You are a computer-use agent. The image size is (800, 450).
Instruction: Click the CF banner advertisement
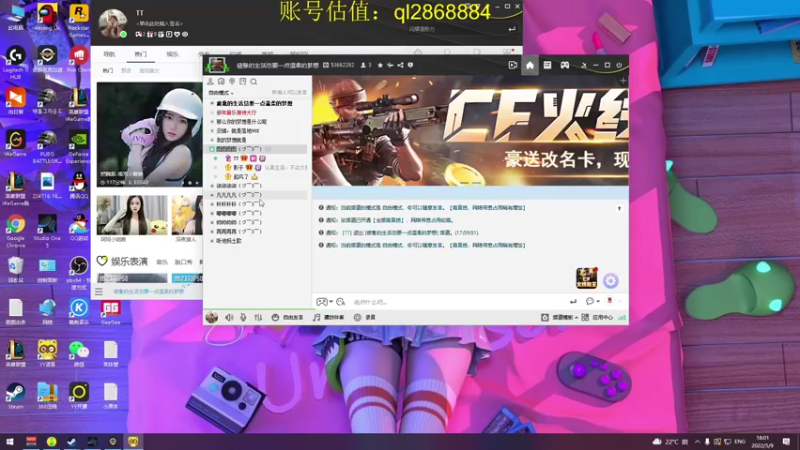point(470,131)
